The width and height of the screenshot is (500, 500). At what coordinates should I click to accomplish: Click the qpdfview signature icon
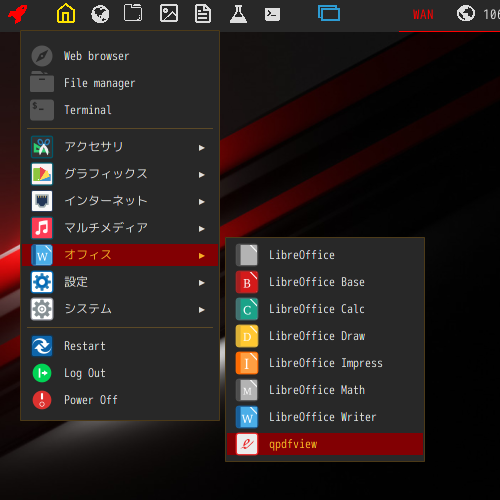point(247,444)
